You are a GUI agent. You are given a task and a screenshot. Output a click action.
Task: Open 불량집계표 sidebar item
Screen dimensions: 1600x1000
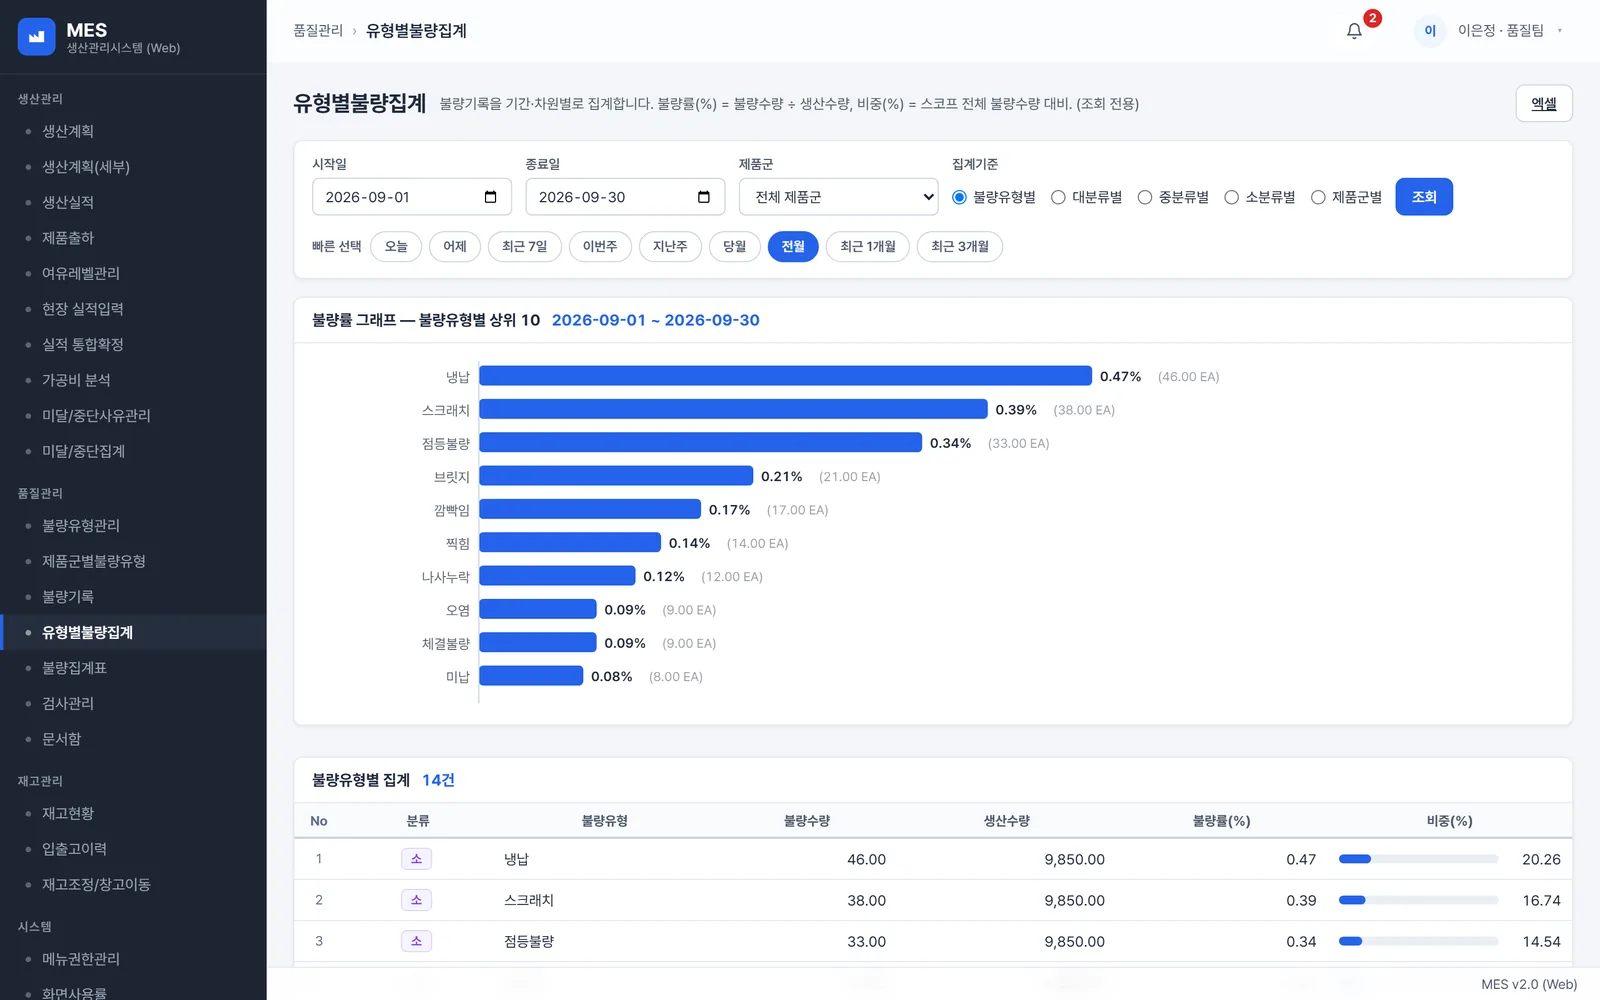(74, 668)
